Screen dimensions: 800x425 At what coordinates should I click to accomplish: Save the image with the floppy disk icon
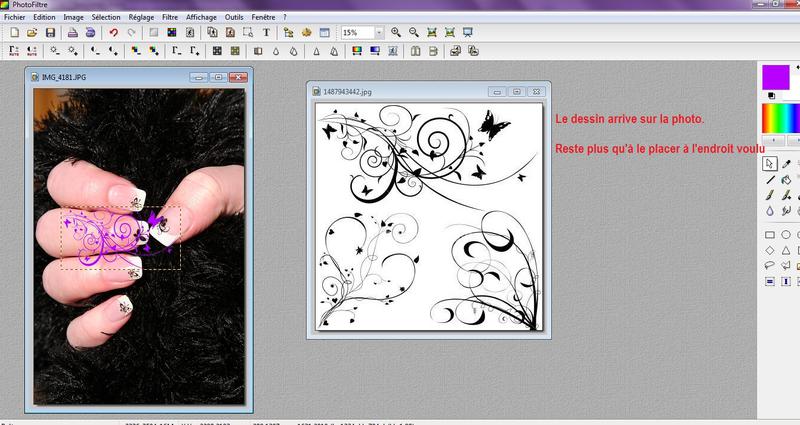(50, 33)
